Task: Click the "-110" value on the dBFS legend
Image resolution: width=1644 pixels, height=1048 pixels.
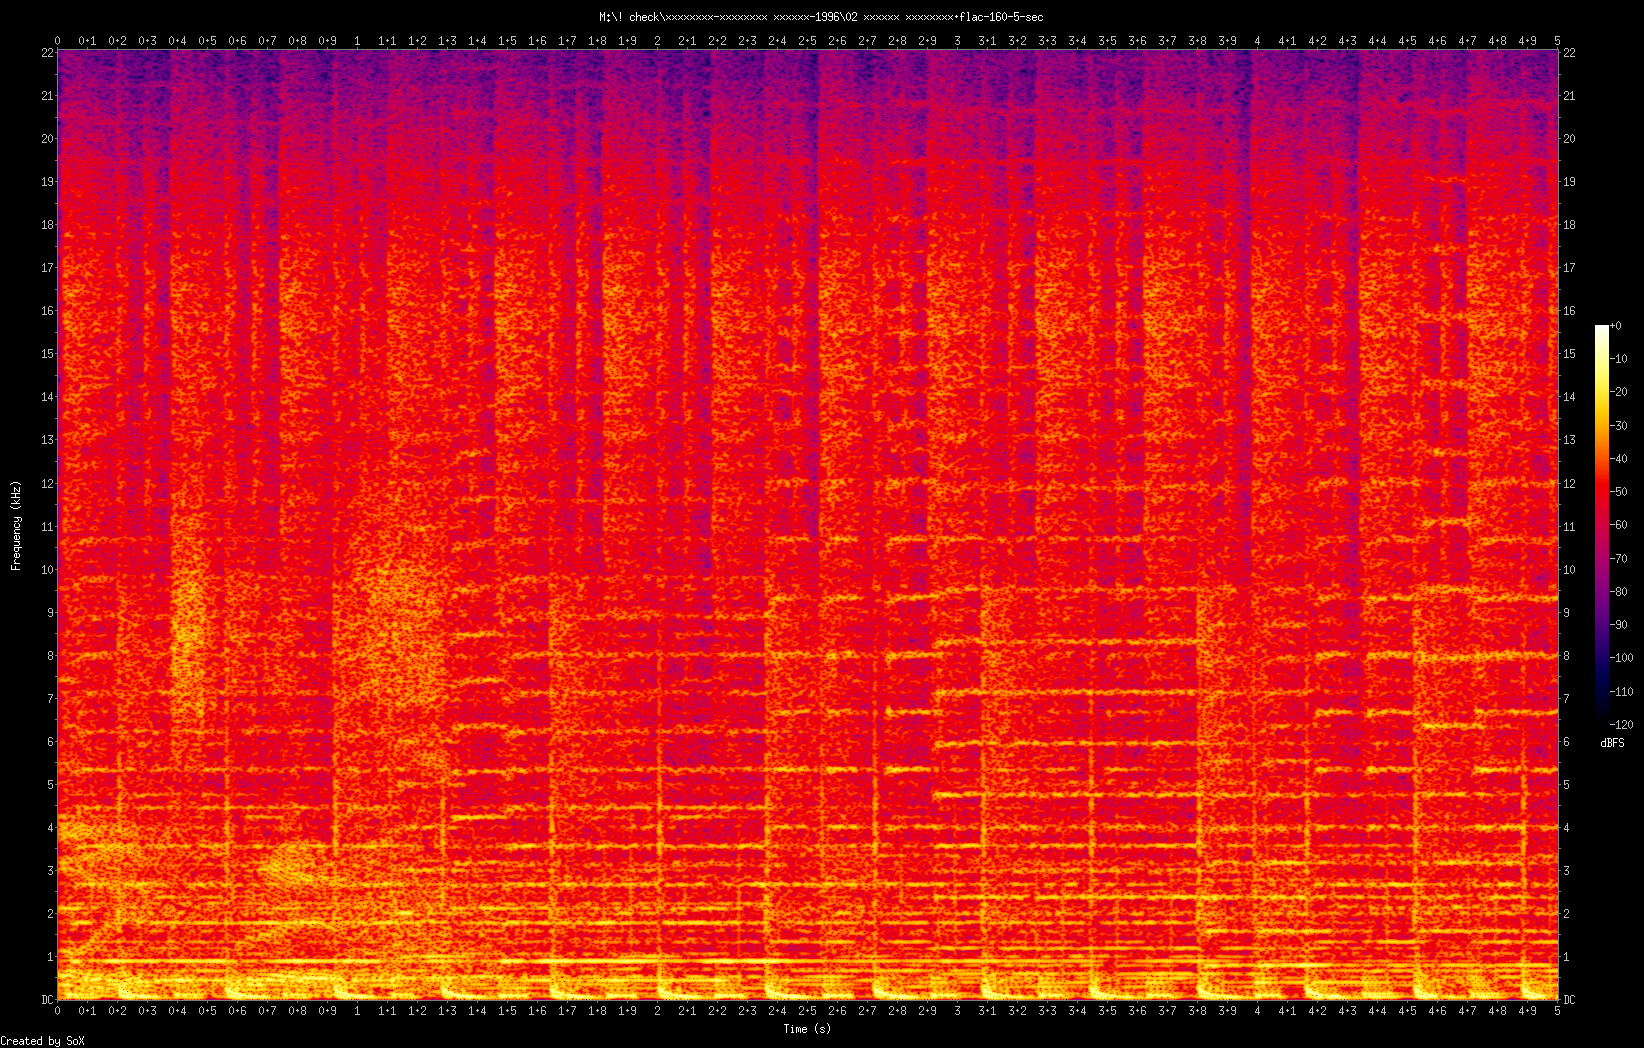Action: pos(1622,691)
